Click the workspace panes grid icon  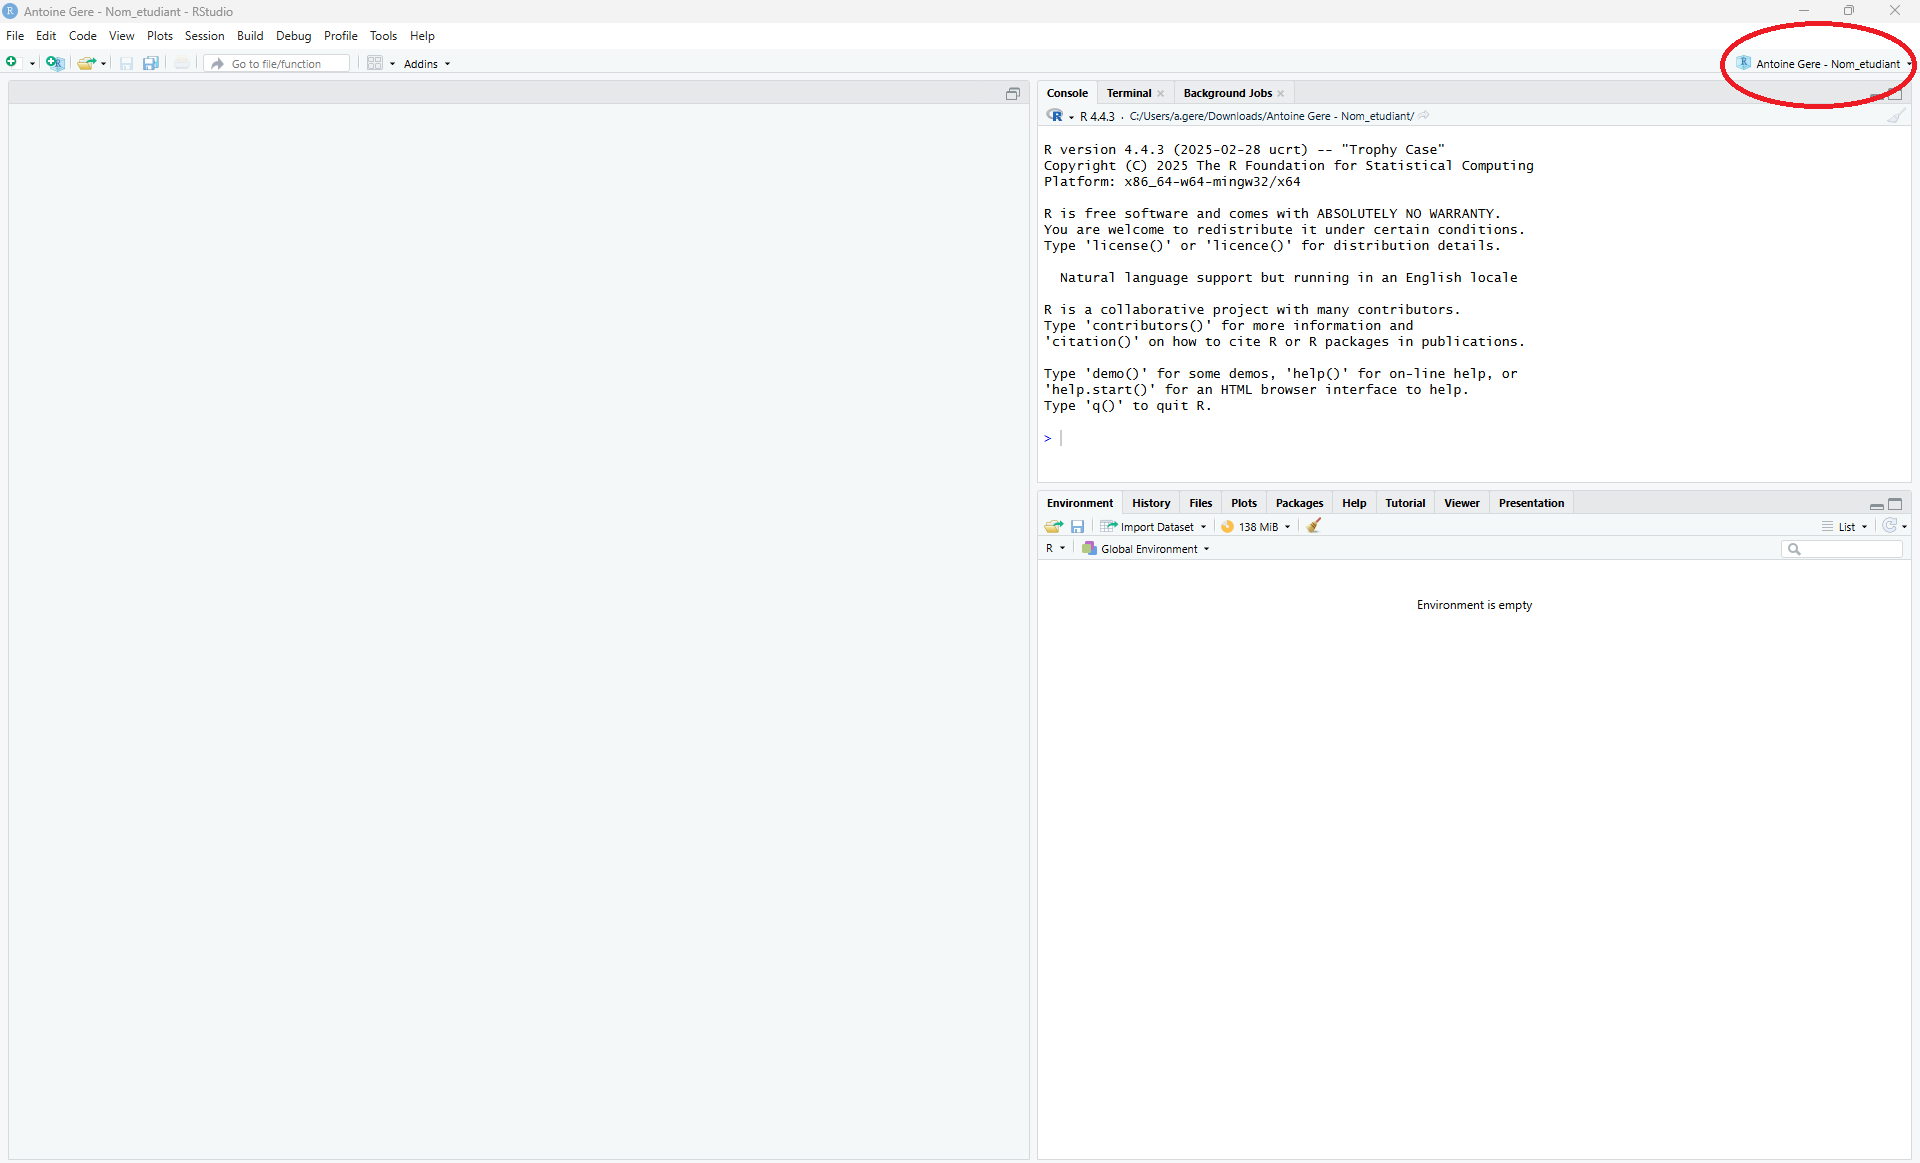click(375, 63)
